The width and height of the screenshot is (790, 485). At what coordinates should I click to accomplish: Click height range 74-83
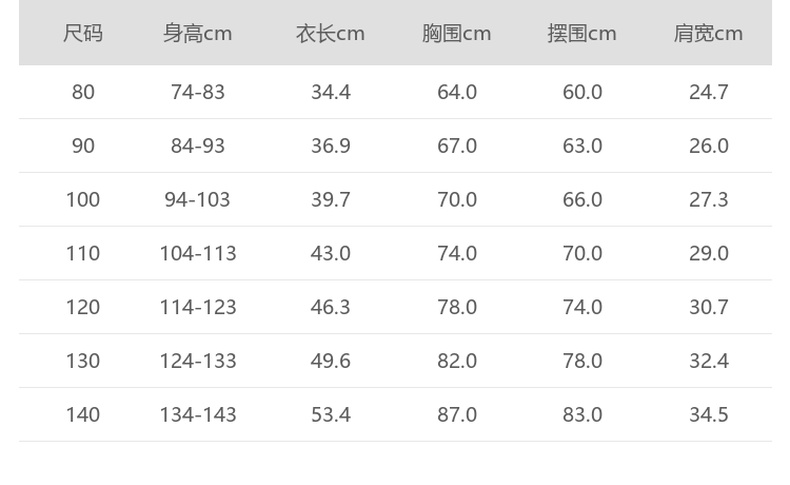(197, 92)
